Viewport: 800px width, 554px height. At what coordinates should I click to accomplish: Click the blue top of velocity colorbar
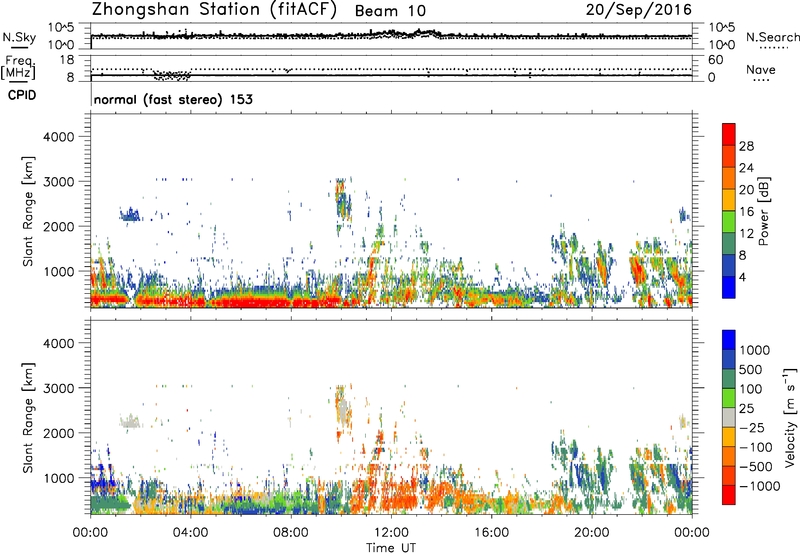coord(729,340)
